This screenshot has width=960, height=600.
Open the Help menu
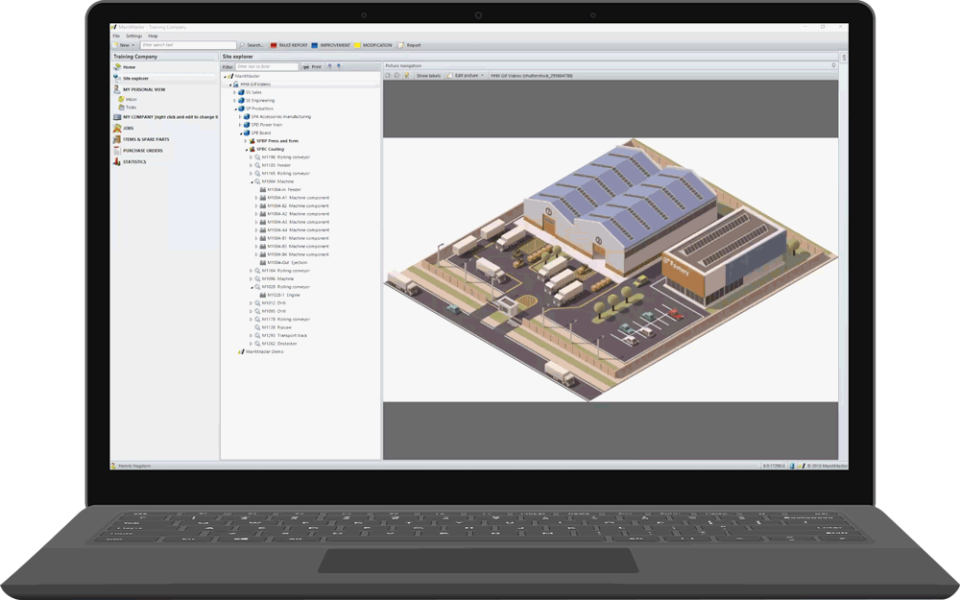pos(152,36)
